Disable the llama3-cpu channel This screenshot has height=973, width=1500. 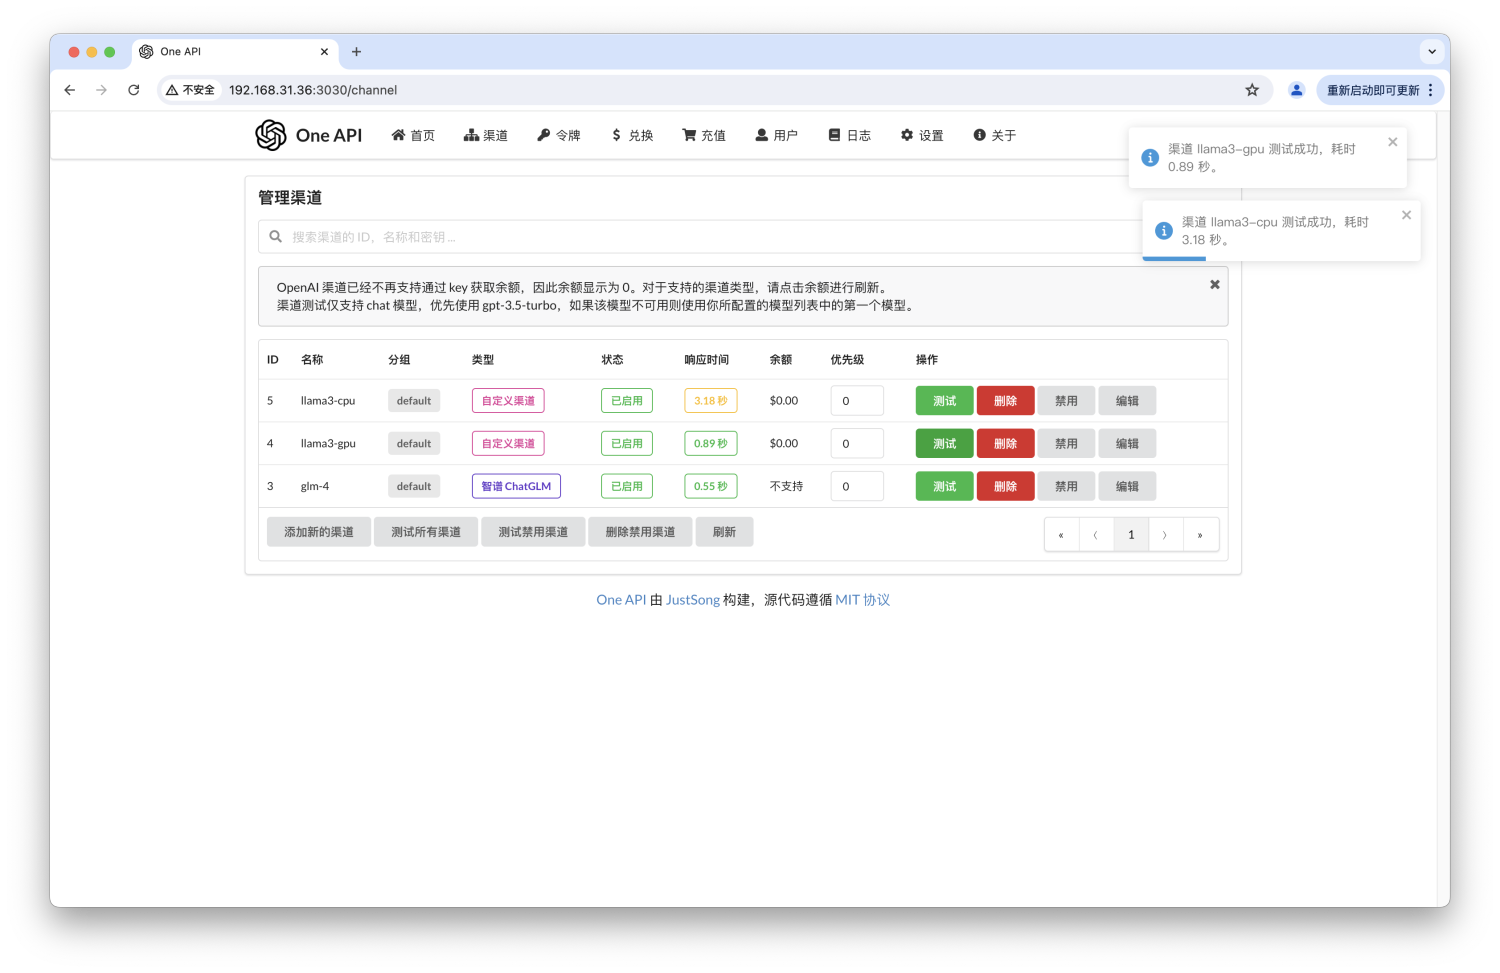click(1066, 401)
